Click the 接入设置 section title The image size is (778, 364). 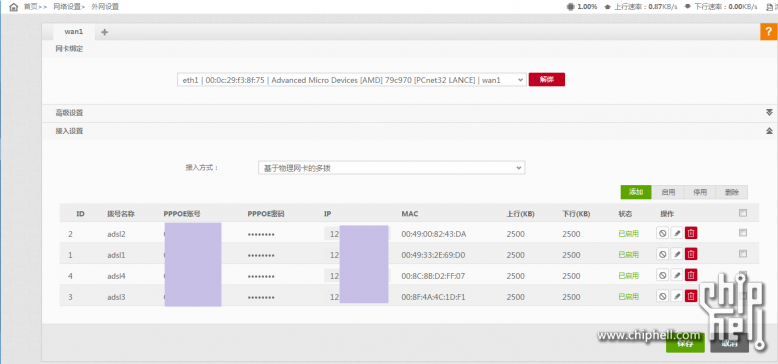[69, 131]
